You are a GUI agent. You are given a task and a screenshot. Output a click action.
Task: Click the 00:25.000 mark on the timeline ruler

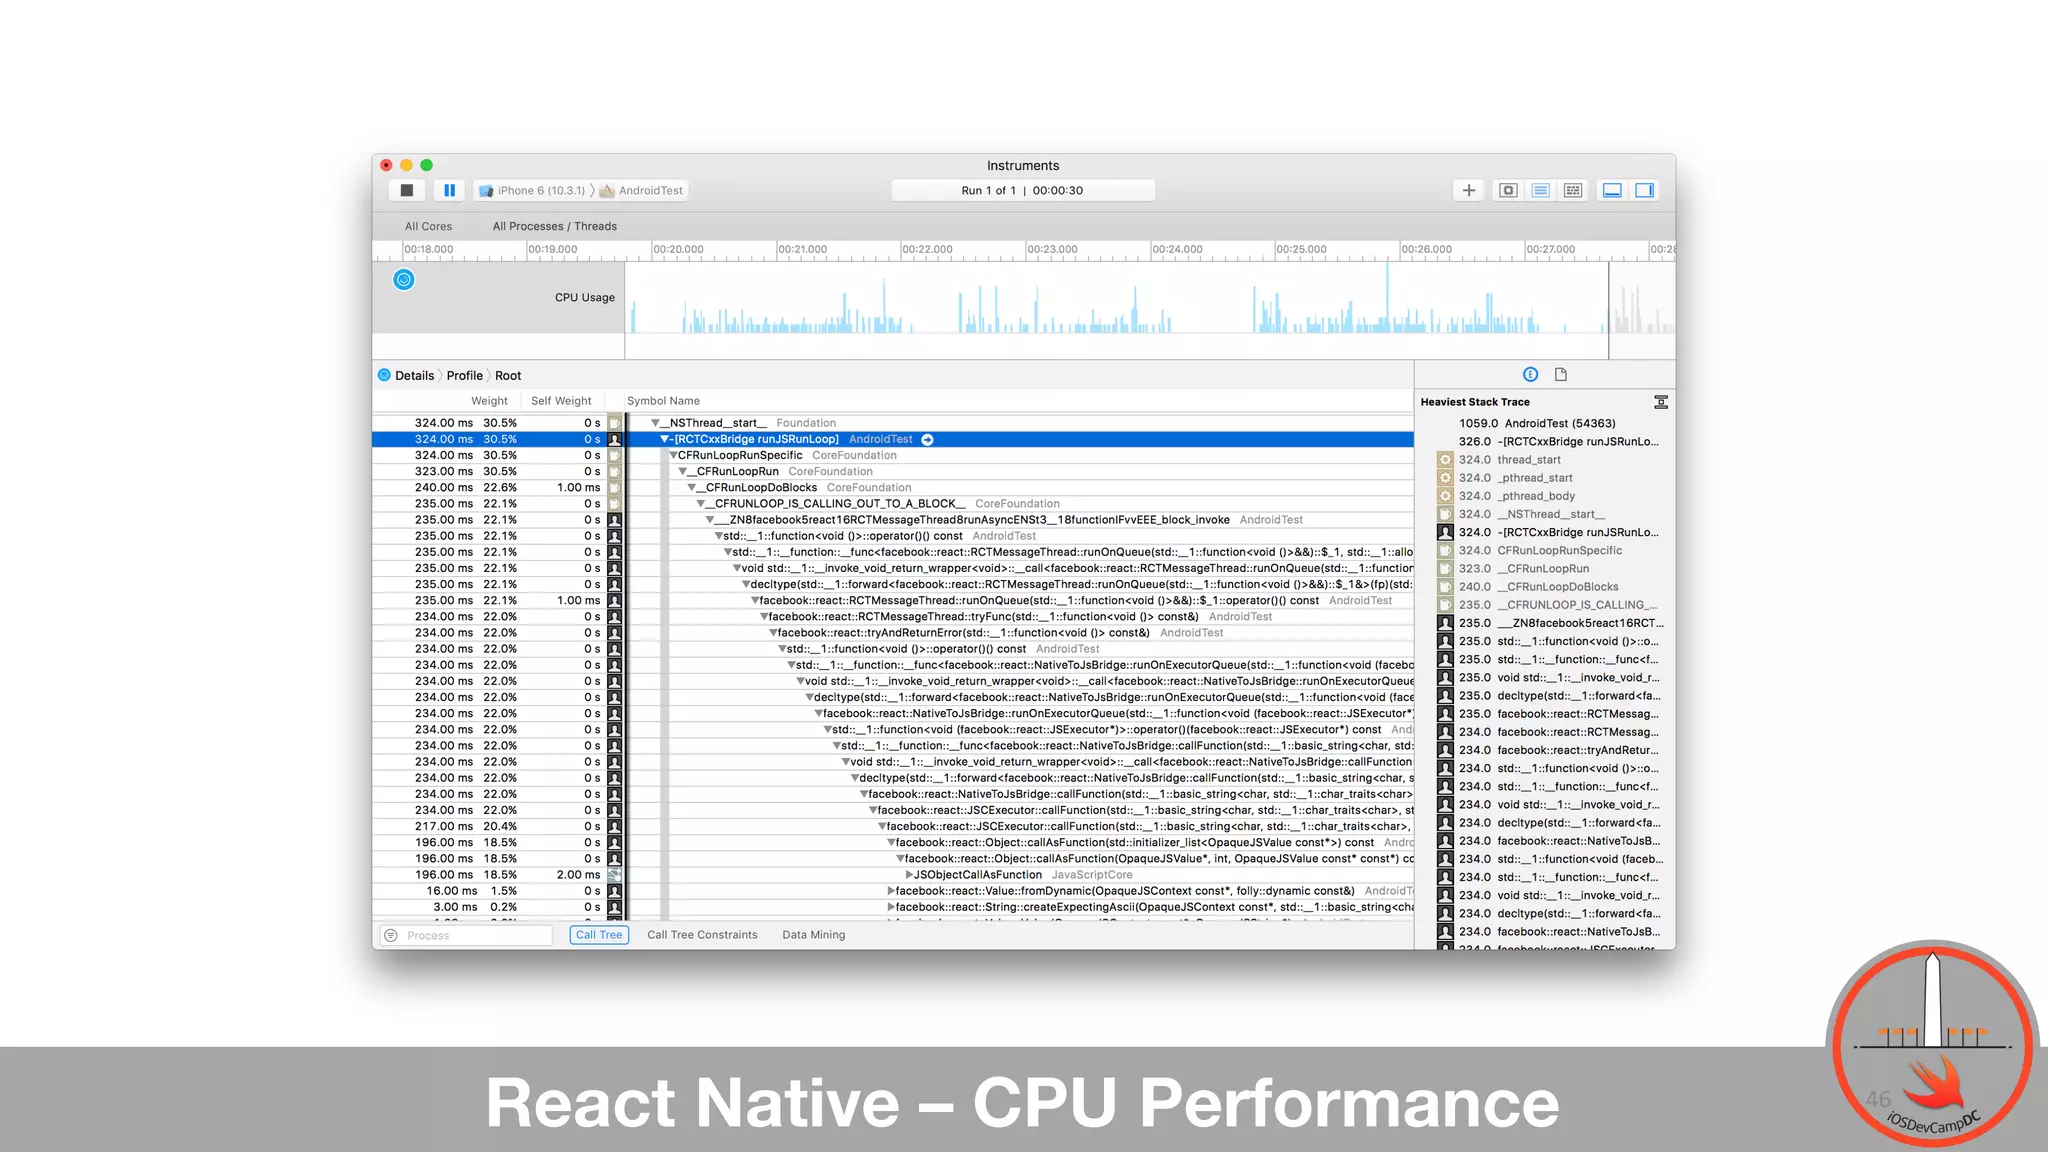coord(1302,249)
